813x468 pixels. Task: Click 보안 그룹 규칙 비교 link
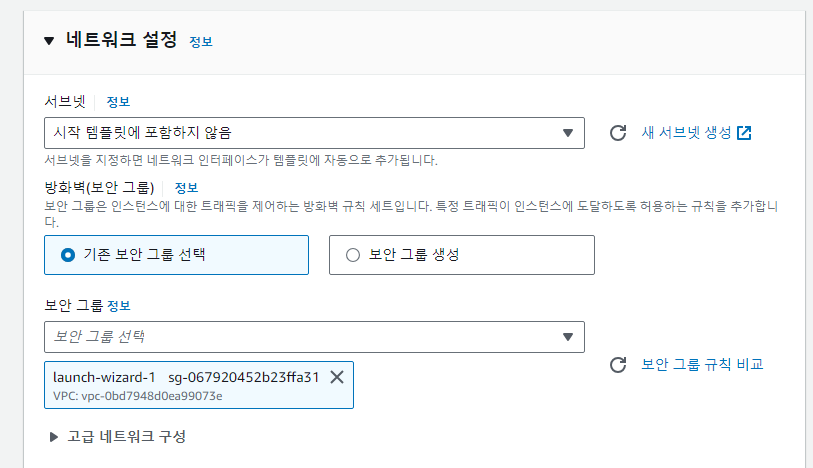[702, 364]
